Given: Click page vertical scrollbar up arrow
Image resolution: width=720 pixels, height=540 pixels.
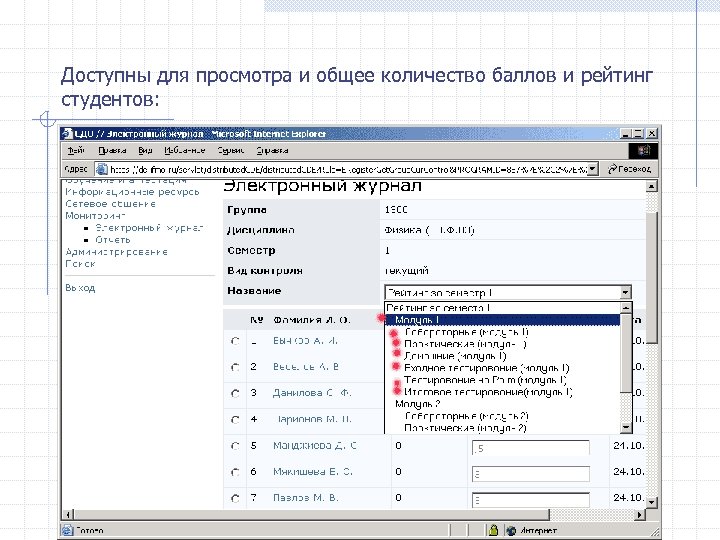Looking at the screenshot, I should click(x=652, y=186).
